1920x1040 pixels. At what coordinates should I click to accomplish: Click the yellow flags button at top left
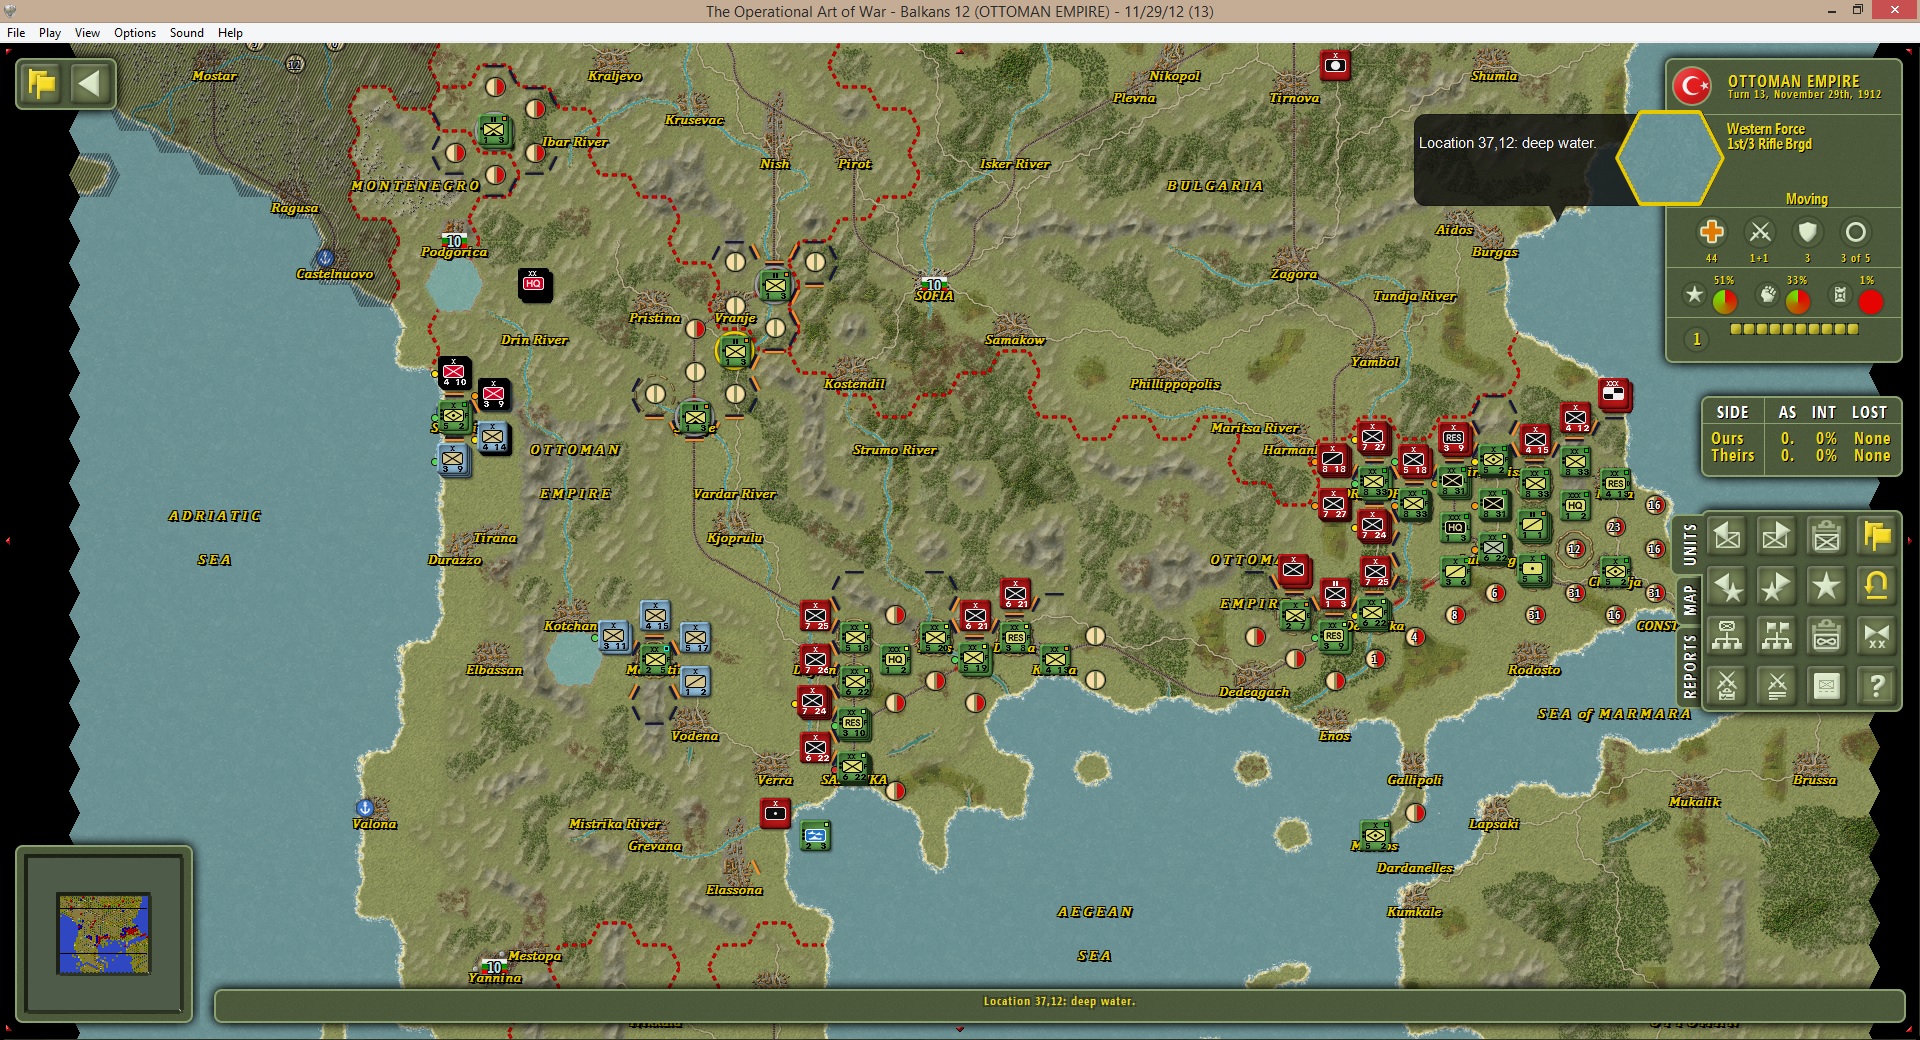click(42, 84)
